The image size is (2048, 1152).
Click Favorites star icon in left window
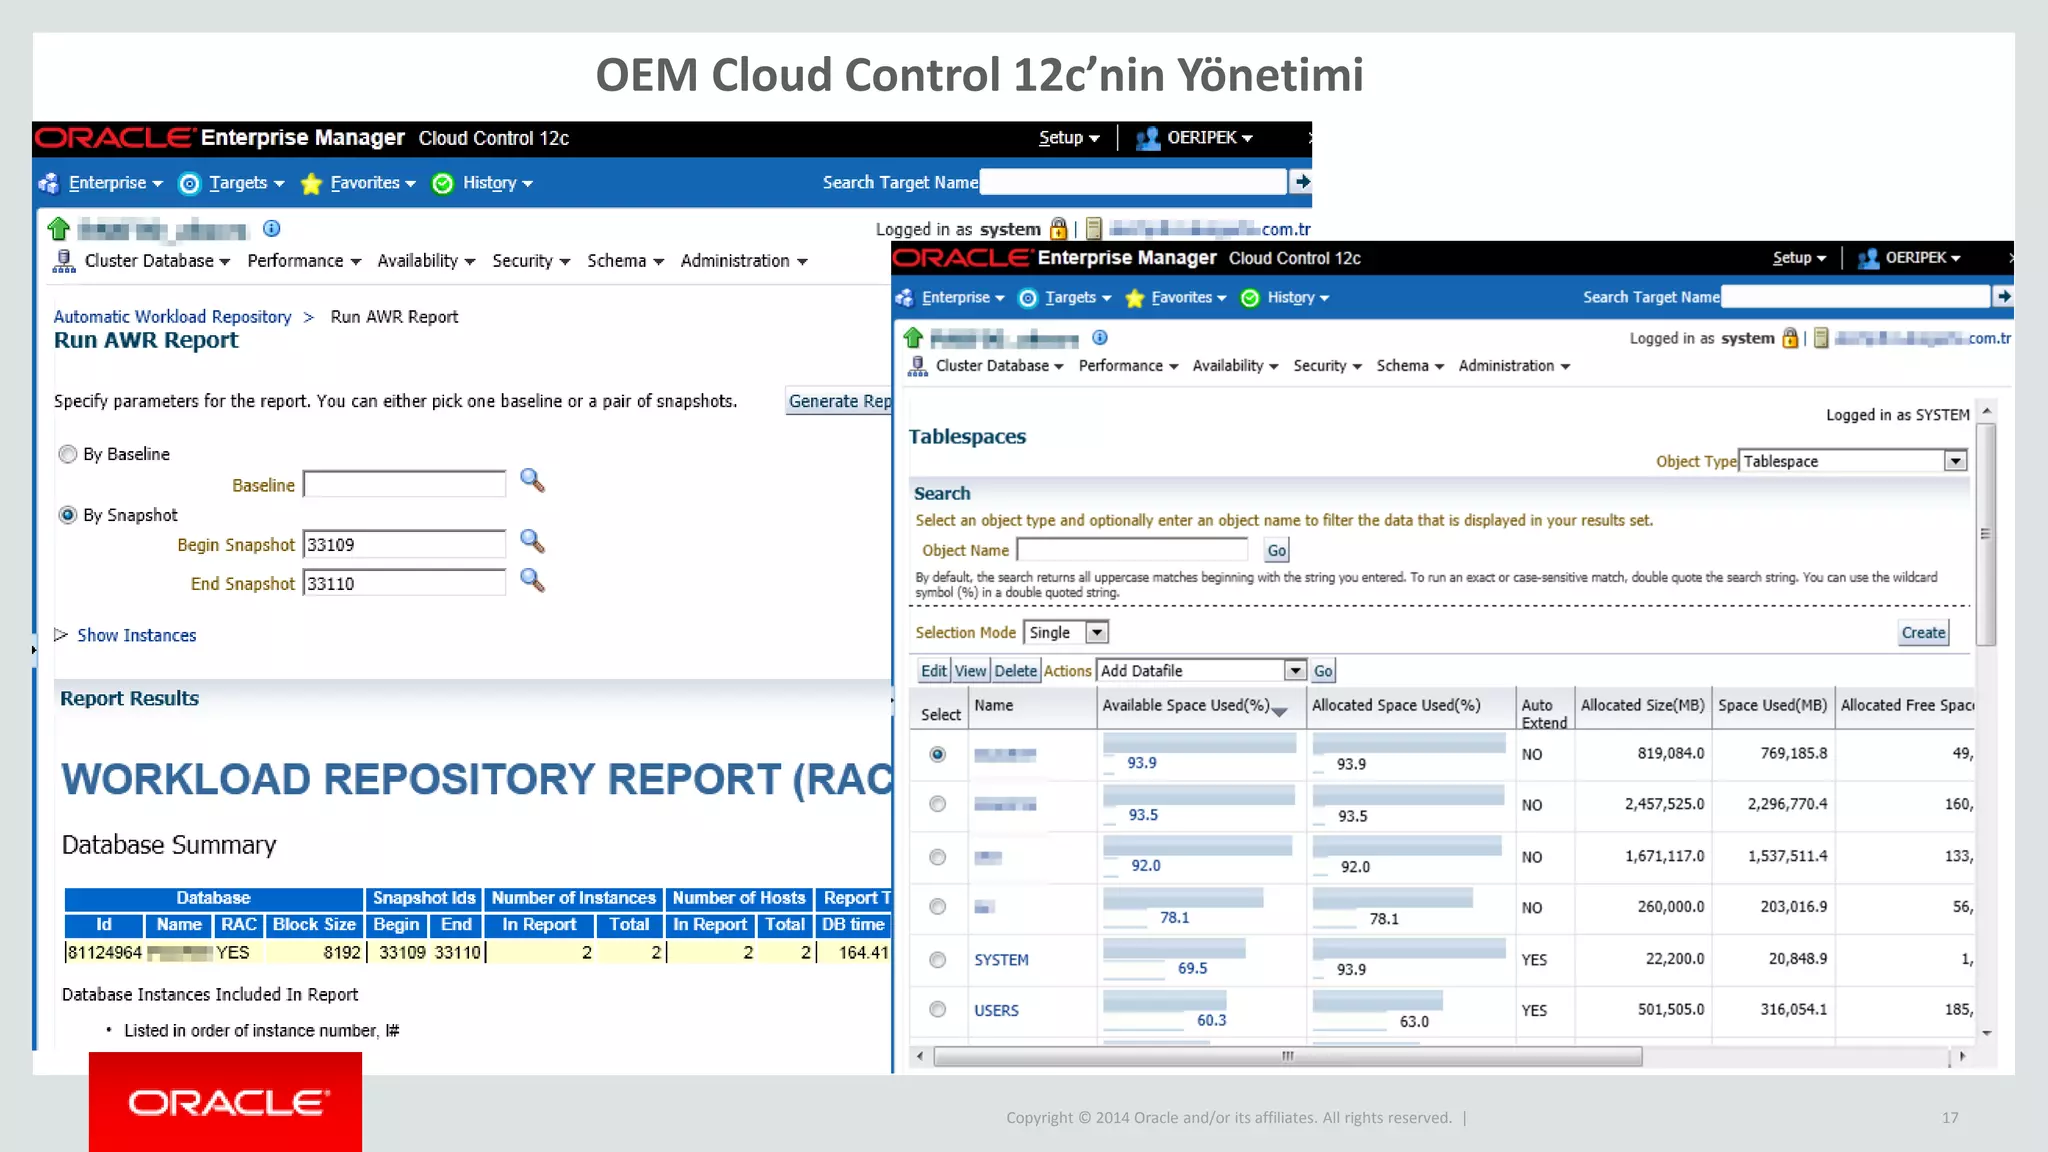click(x=312, y=183)
